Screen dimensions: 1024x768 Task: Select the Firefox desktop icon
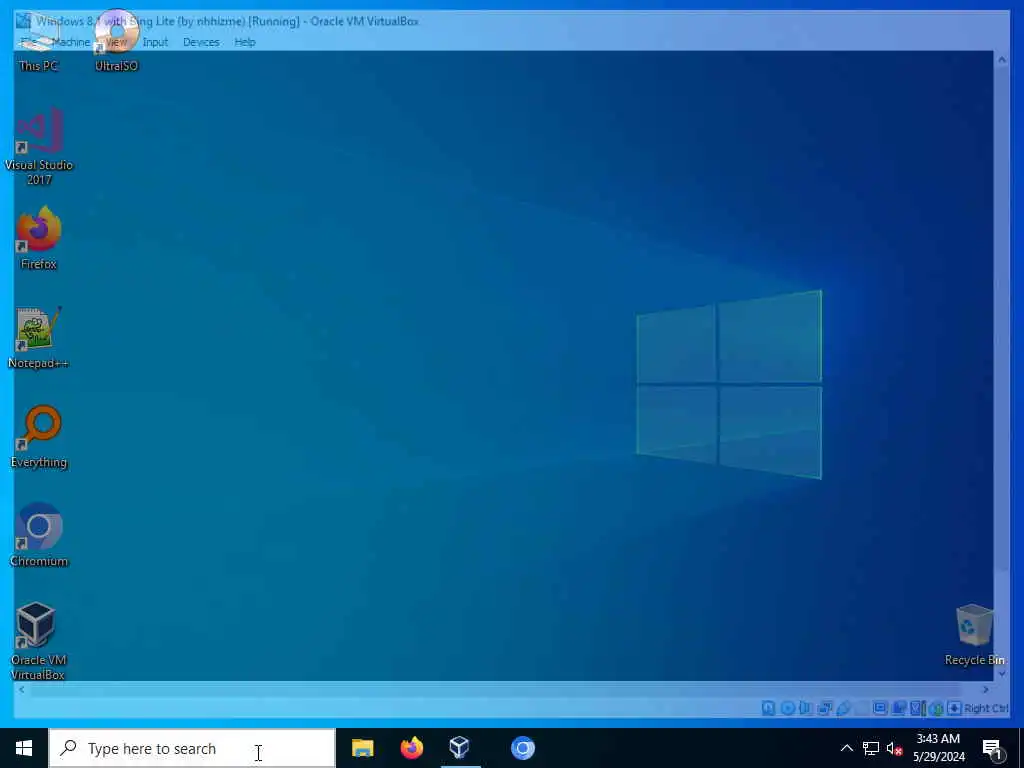point(39,238)
